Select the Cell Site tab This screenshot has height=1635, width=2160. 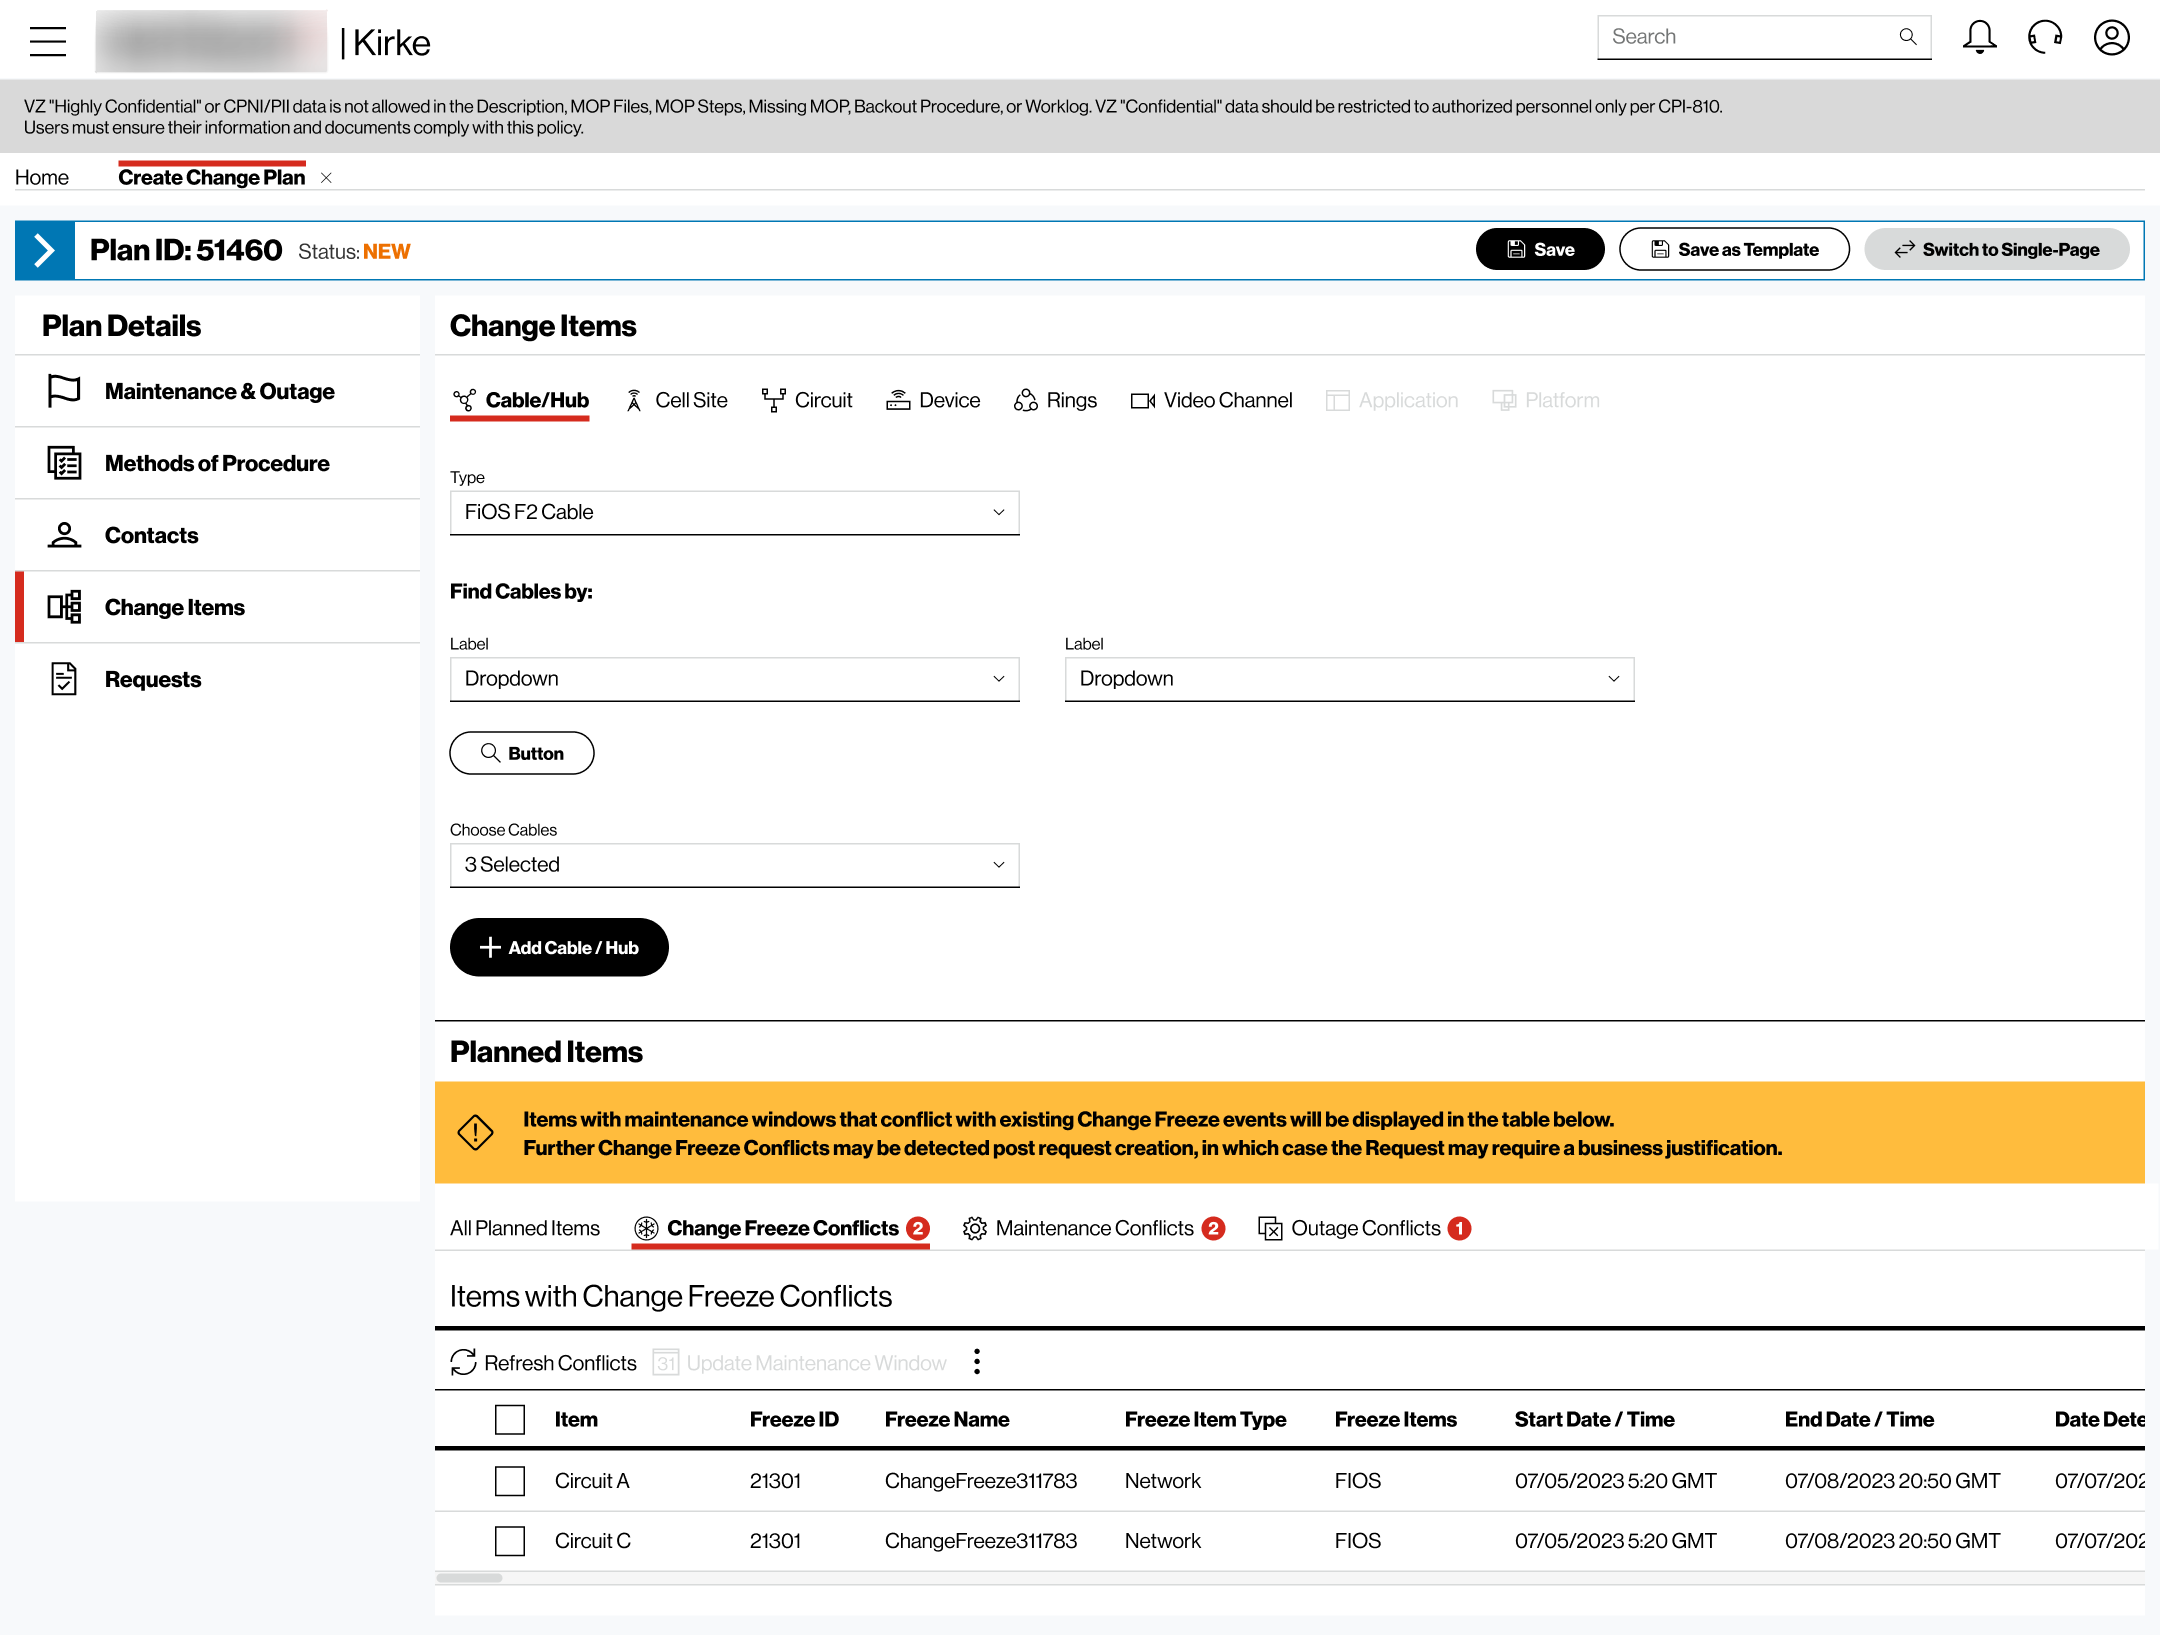[676, 400]
